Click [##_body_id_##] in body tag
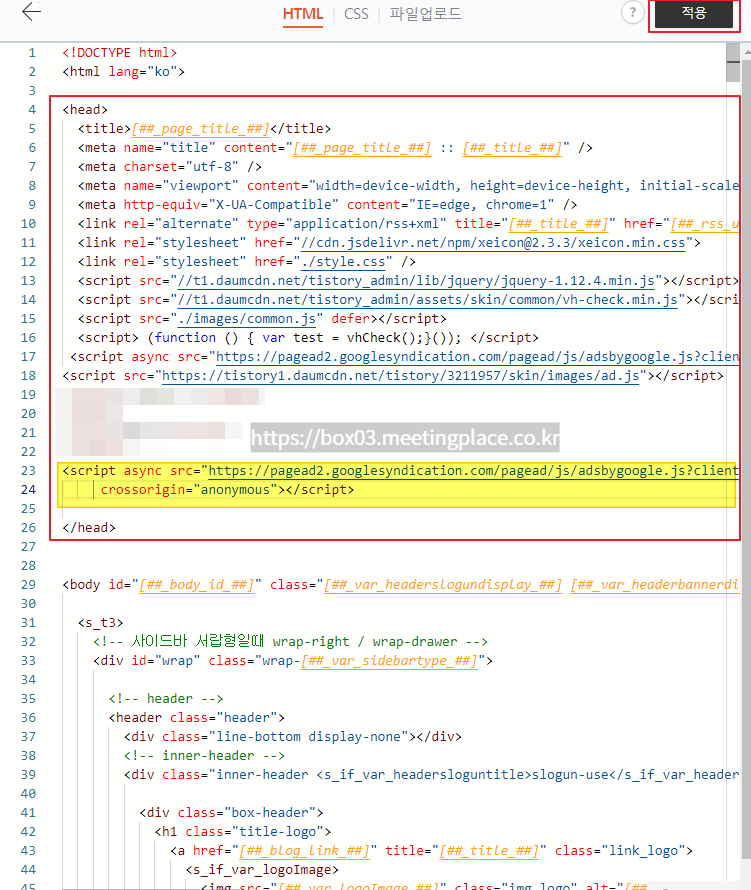This screenshot has height=890, width=751. (196, 585)
